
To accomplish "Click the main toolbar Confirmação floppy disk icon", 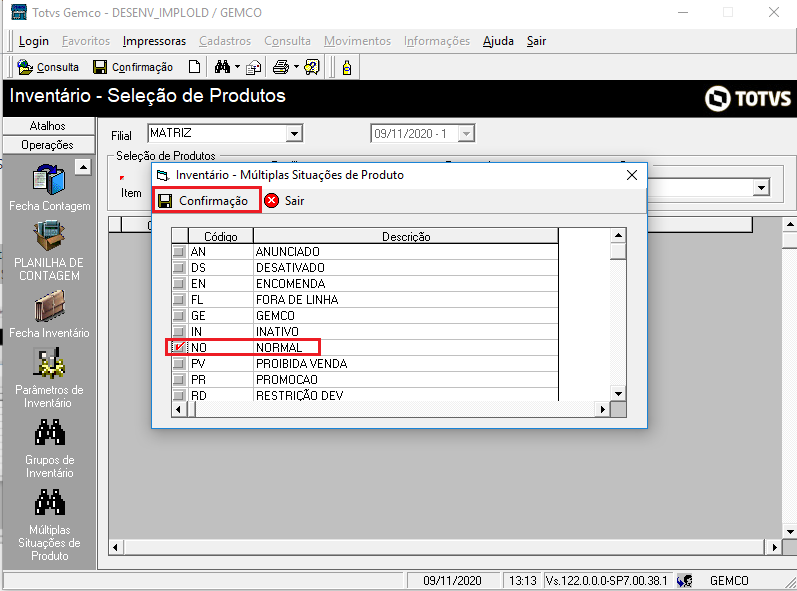I will [x=100, y=67].
